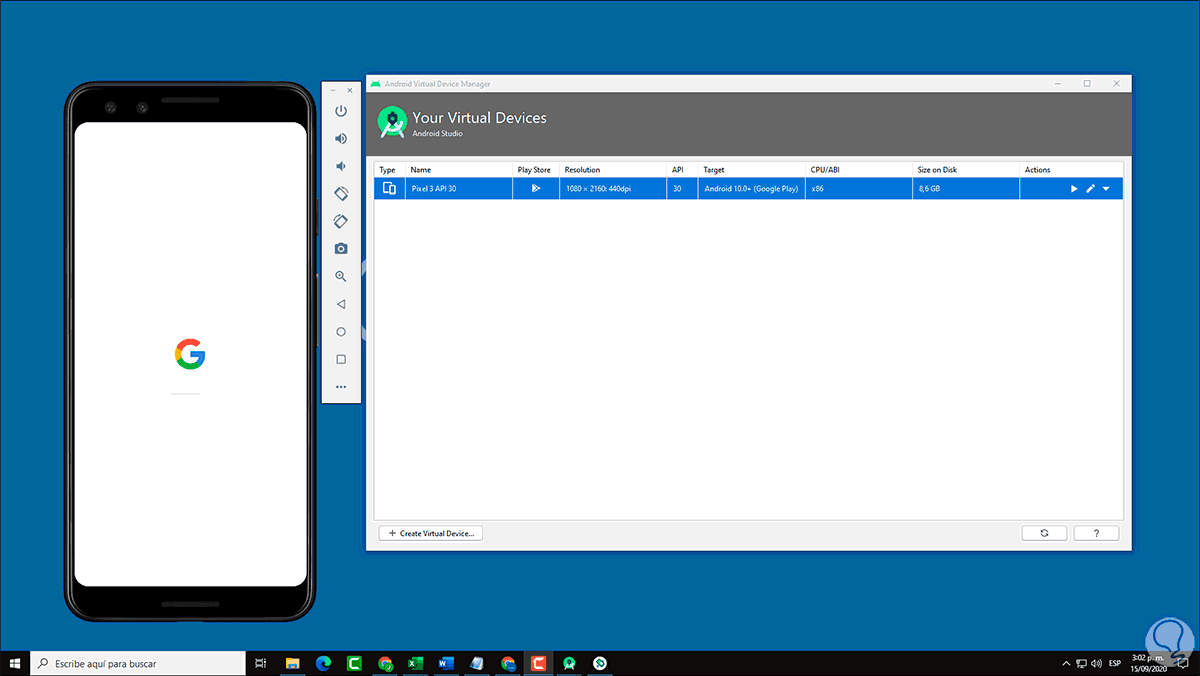Image resolution: width=1200 pixels, height=676 pixels.
Task: Open Microsoft Edge from taskbar
Action: (x=324, y=662)
